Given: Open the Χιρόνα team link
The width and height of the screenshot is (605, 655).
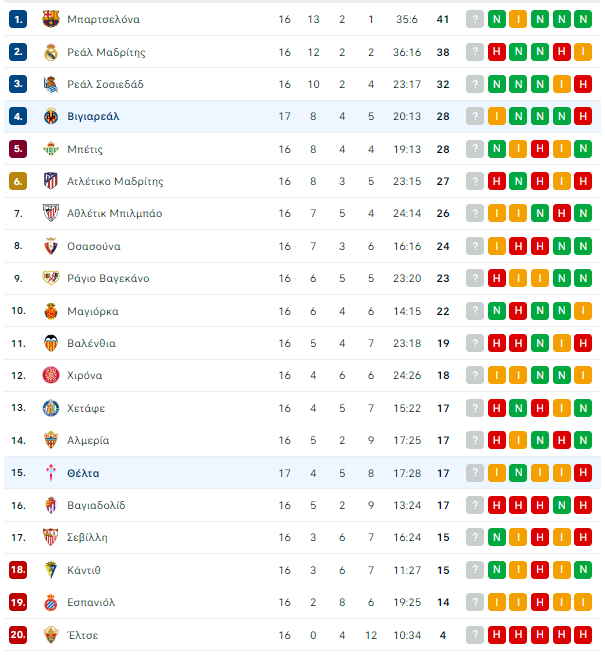Looking at the screenshot, I should [x=85, y=376].
